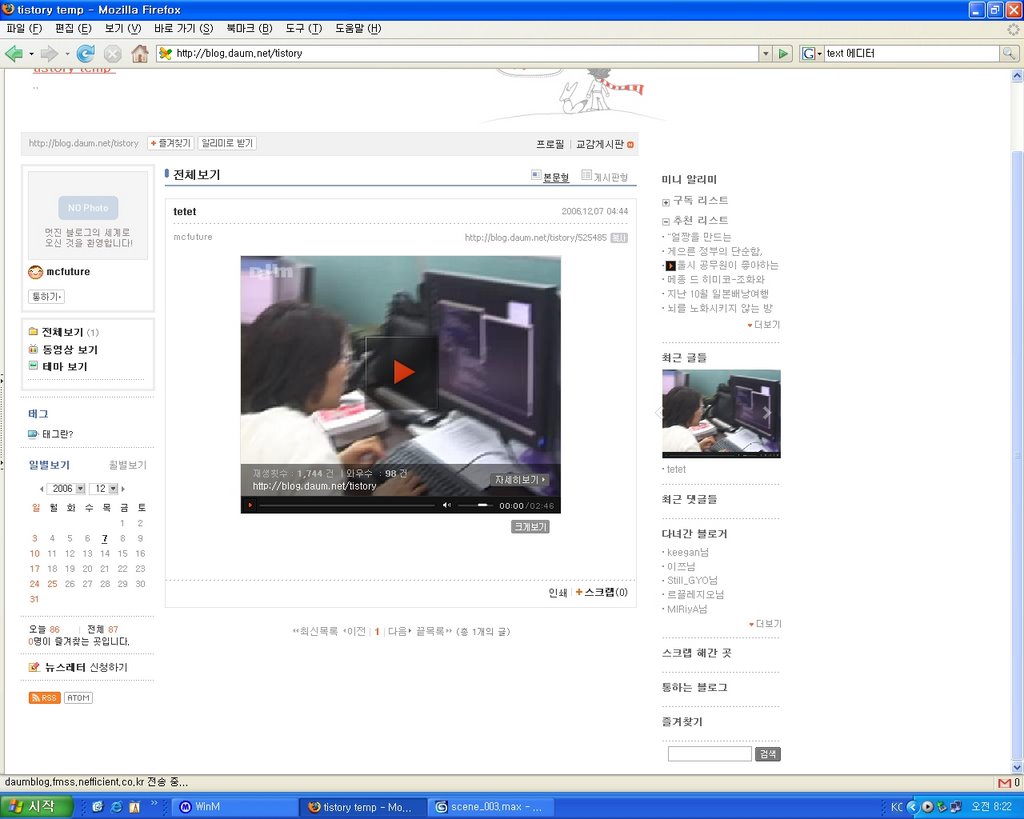Click the 즐겨찾기 button in blog bar
The image size is (1024, 819).
[170, 143]
